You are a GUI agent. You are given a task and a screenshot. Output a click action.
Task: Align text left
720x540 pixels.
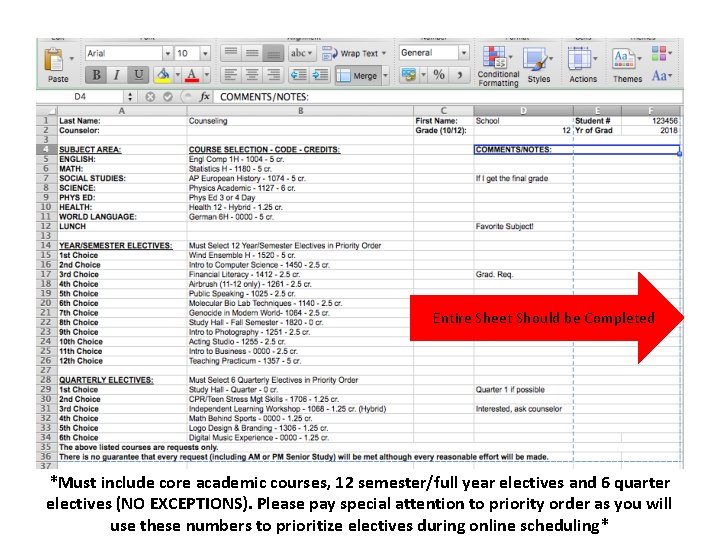click(231, 75)
